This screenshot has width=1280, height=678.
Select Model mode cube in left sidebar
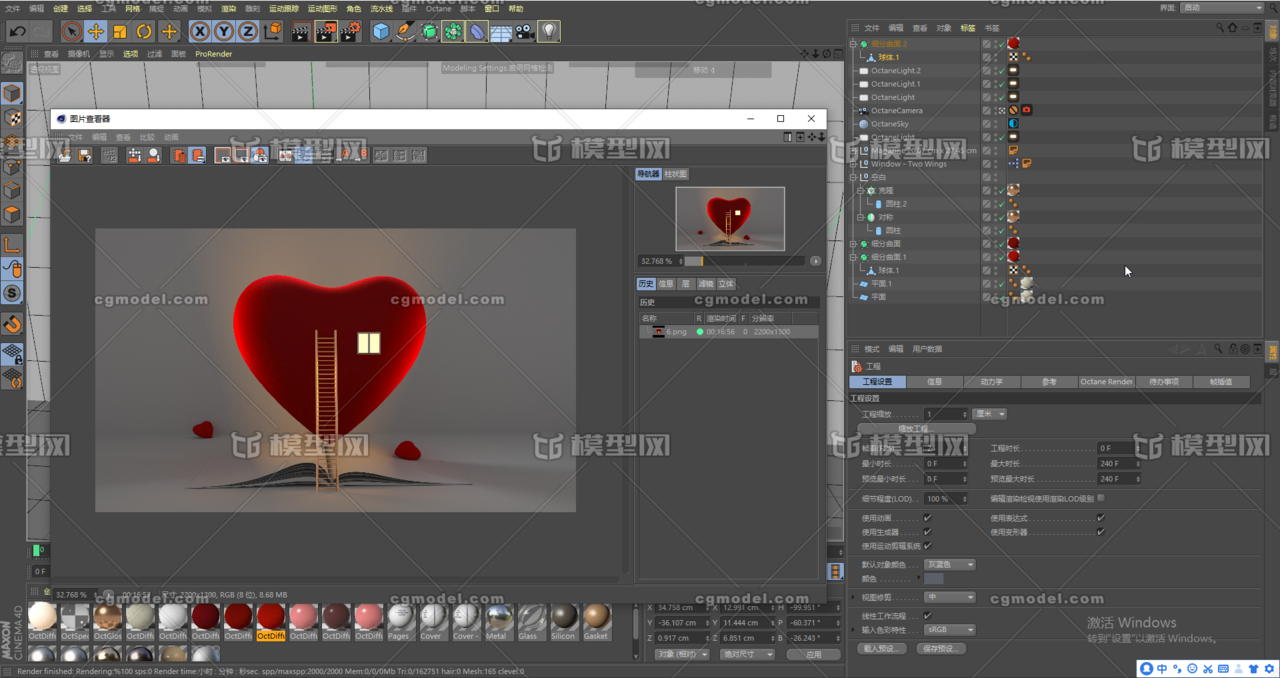pos(12,94)
